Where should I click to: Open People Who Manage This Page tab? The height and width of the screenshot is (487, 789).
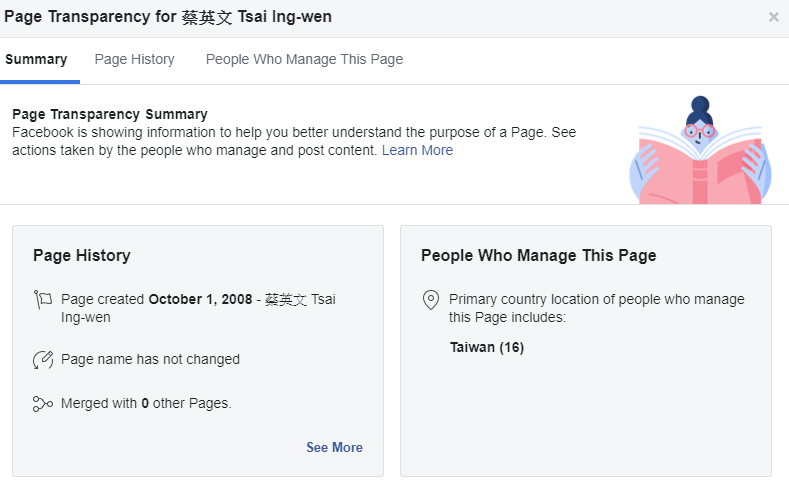[x=304, y=60]
